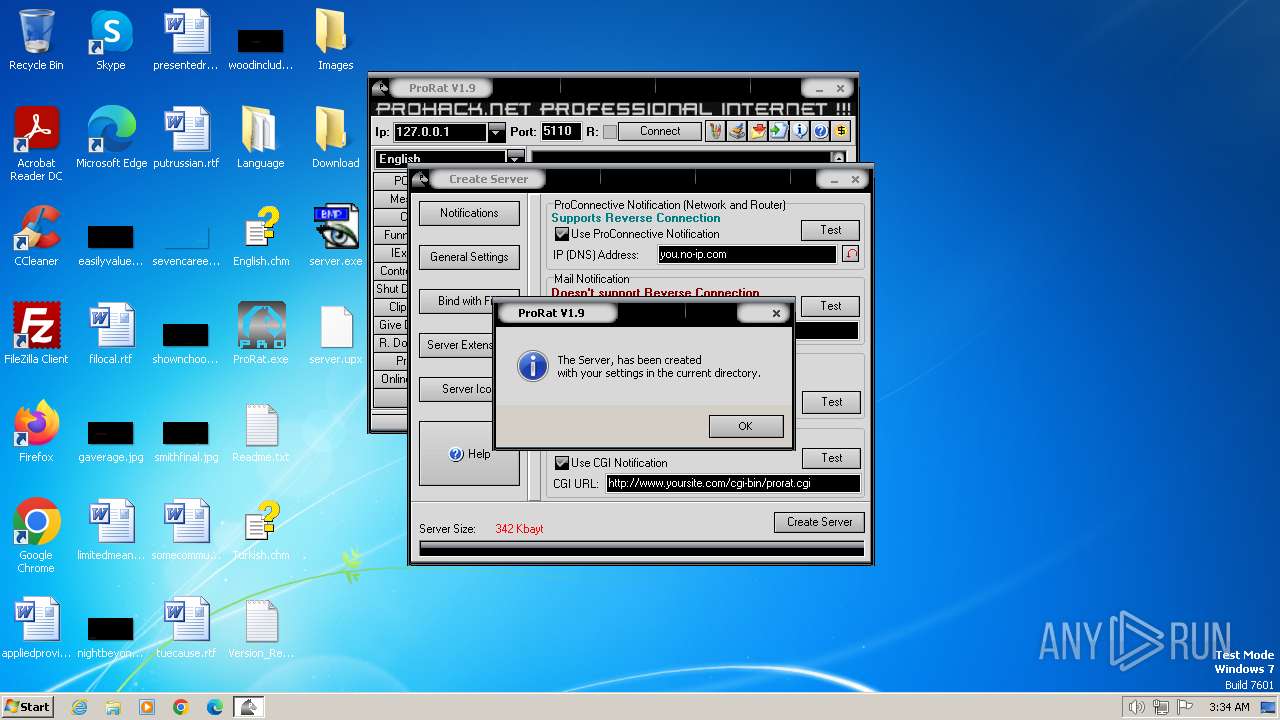The image size is (1280, 720).
Task: Open Help in Create Server window
Action: click(x=469, y=454)
